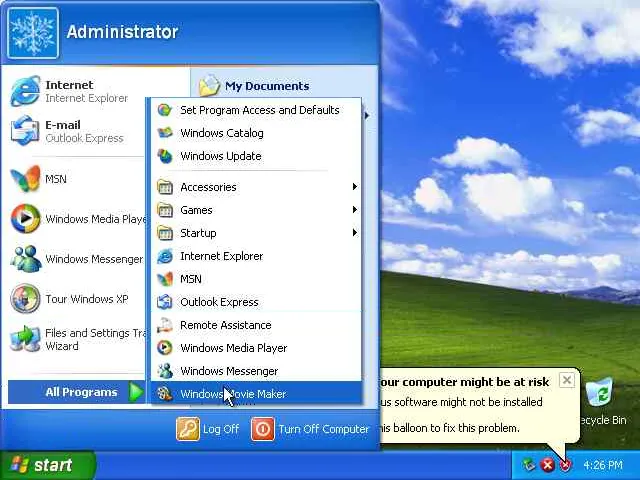Close the security warning balloon
This screenshot has height=480, width=640.
point(567,380)
